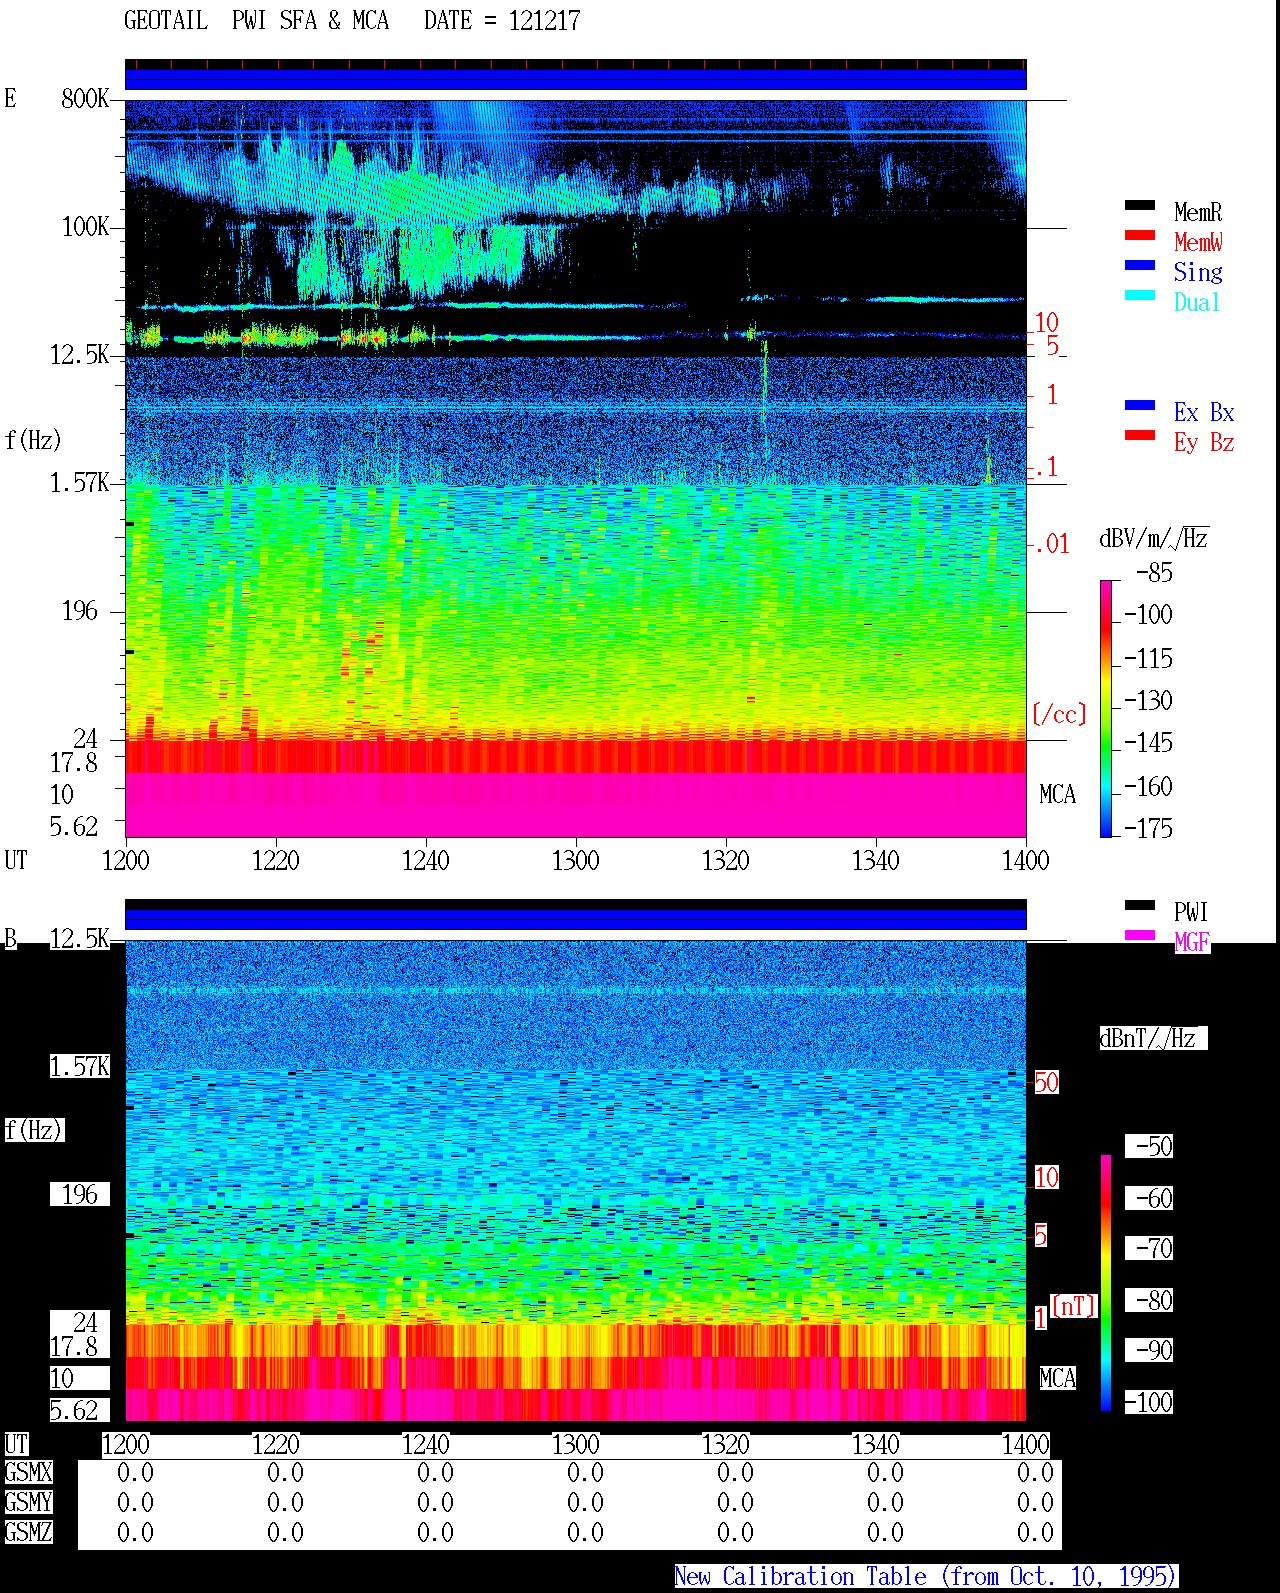Click the 196 frequency label on E panel
The width and height of the screenshot is (1280, 1593).
(80, 610)
